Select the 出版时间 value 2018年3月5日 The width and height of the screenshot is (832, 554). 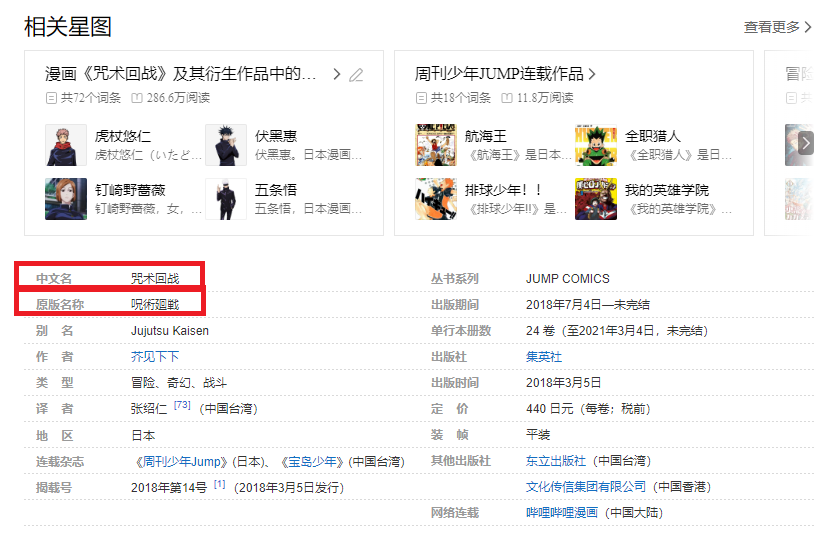coord(564,383)
